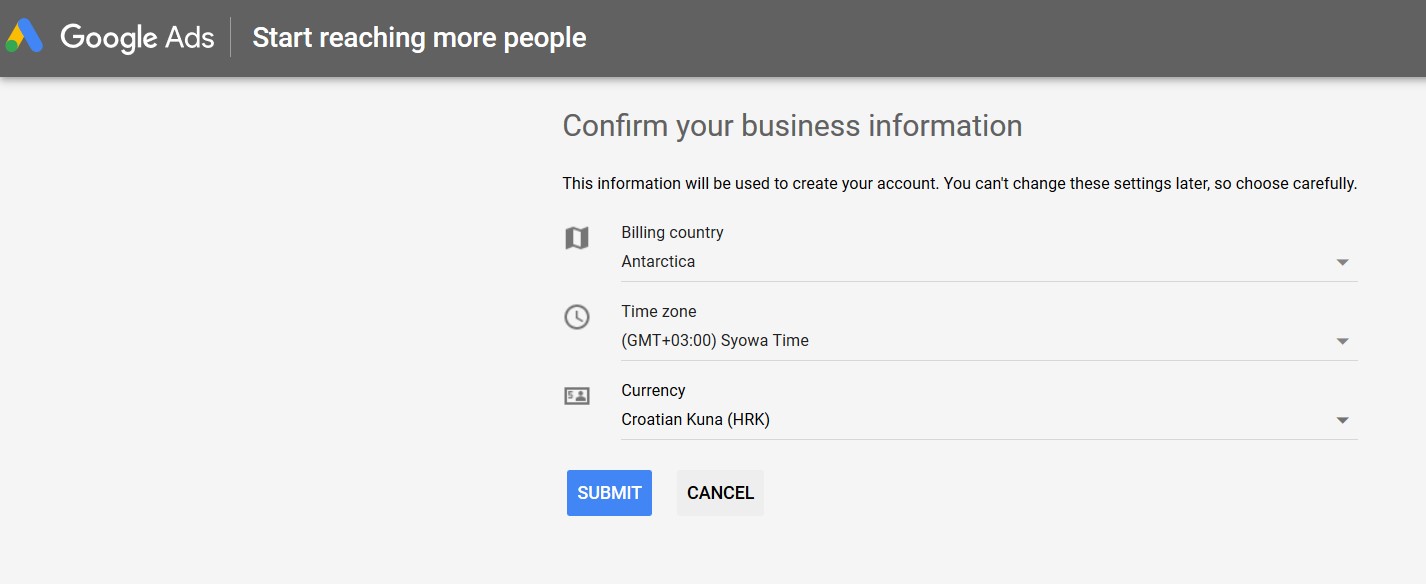Click the Google Ads triangular logo icon
Screen dimensions: 1426x584
(24, 37)
